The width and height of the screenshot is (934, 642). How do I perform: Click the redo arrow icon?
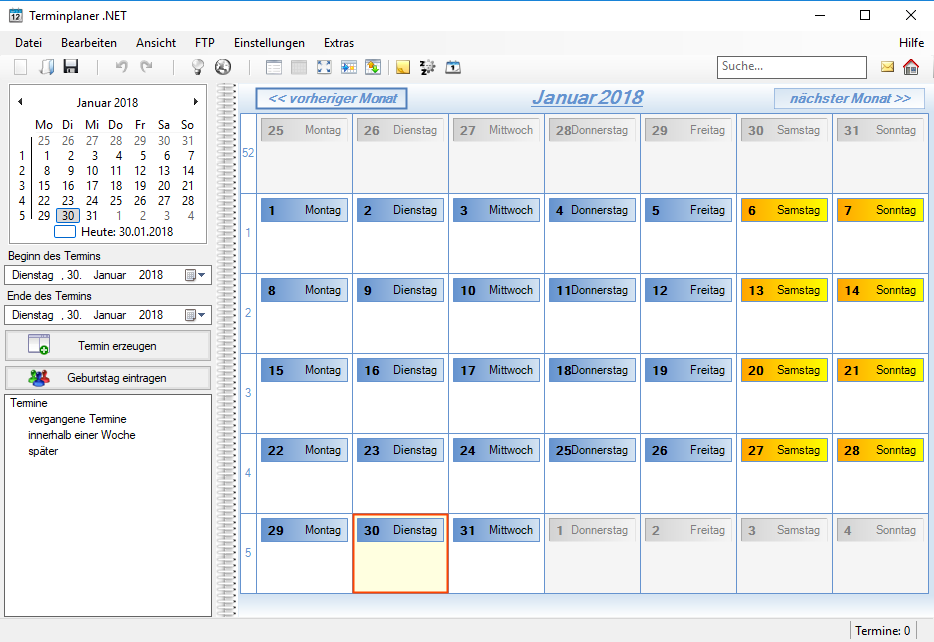pos(146,67)
